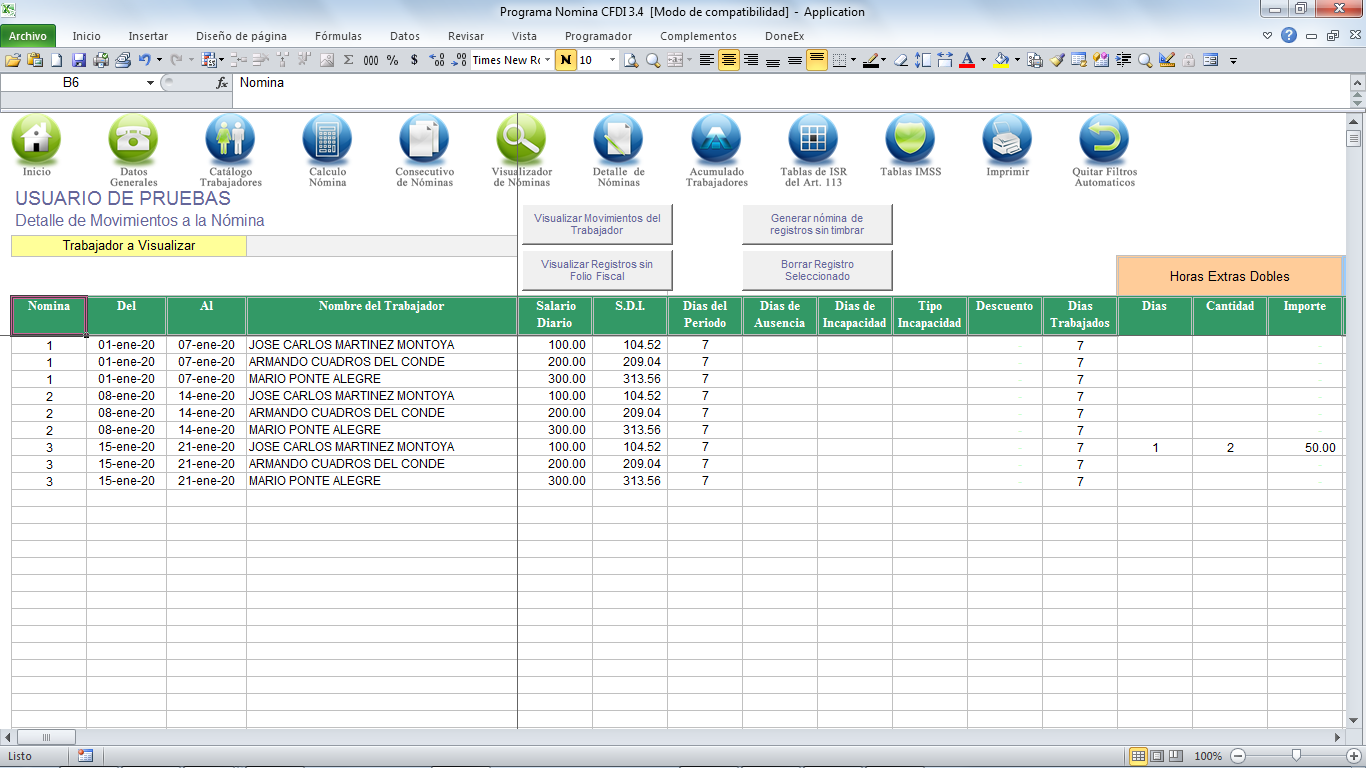Click the Tablas IMSS icon
1366x768 pixels.
[910, 139]
